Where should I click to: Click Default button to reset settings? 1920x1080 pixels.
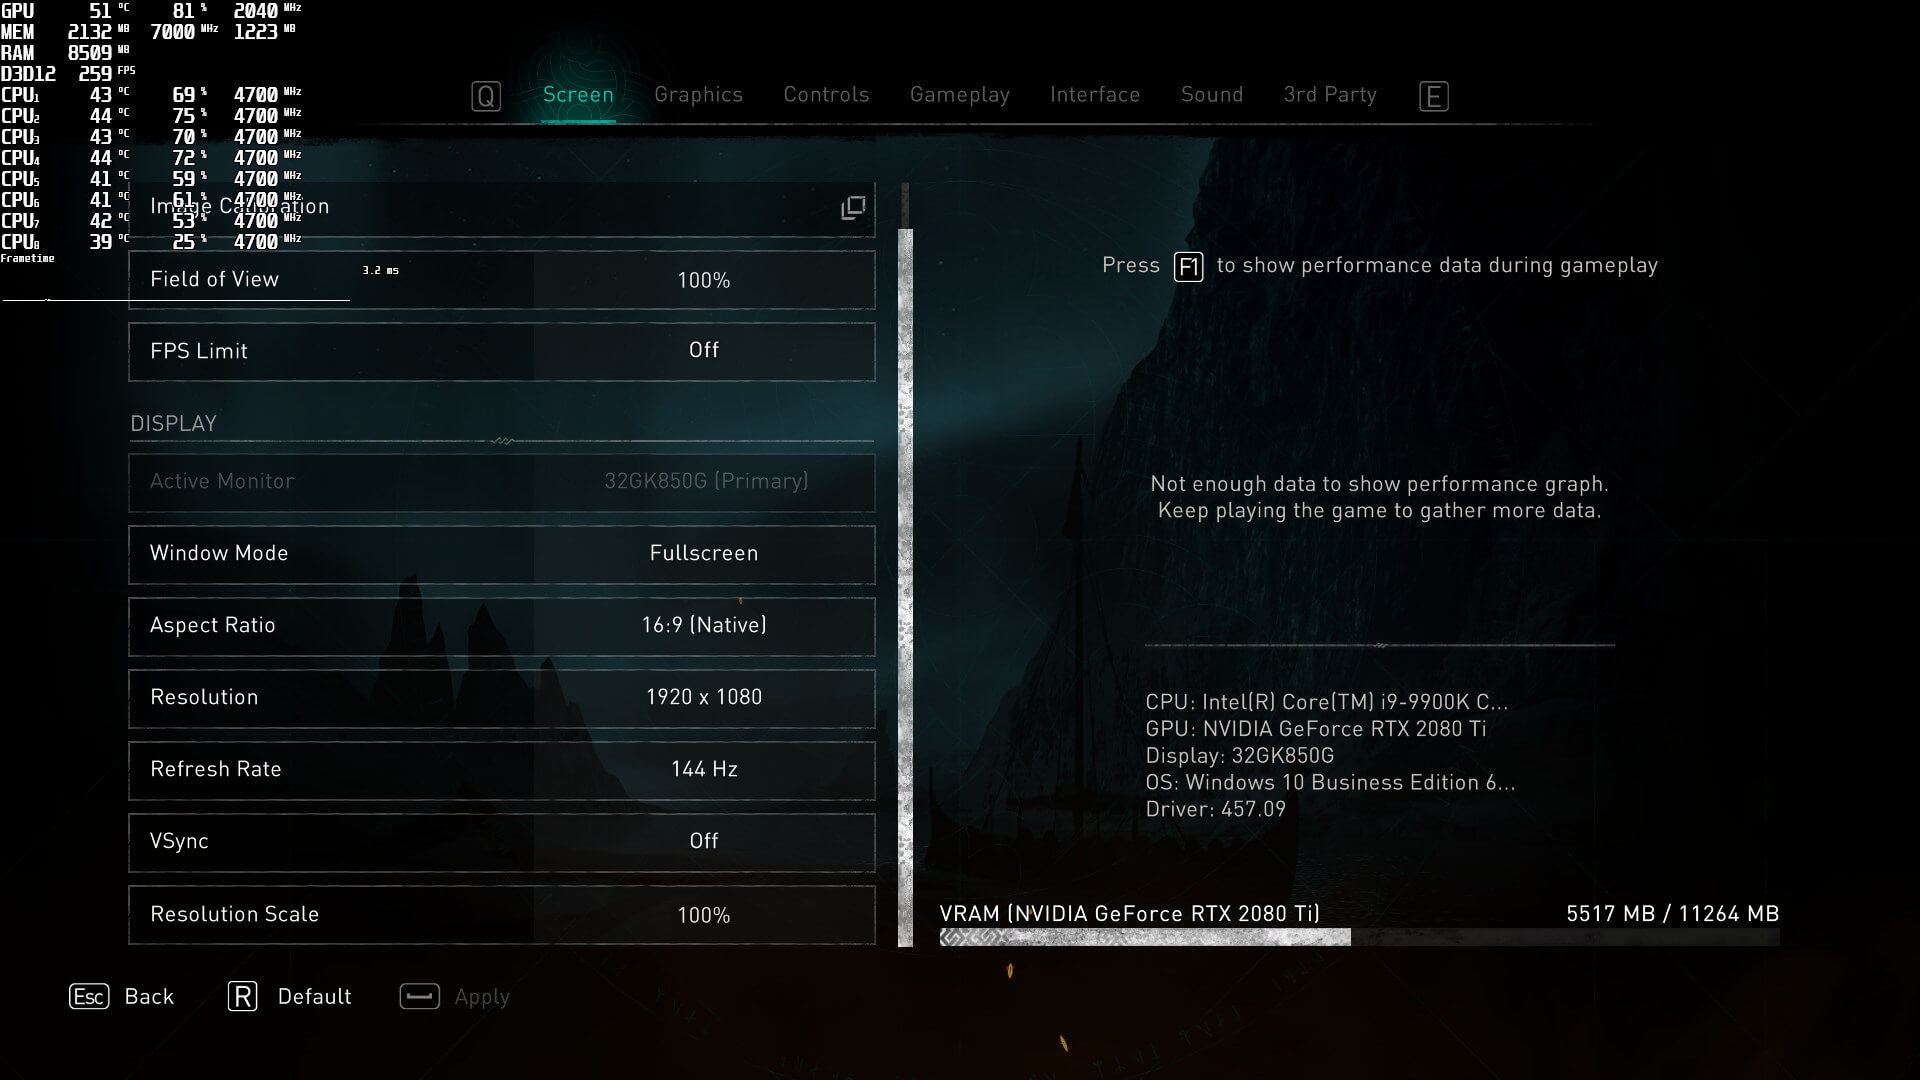(289, 997)
